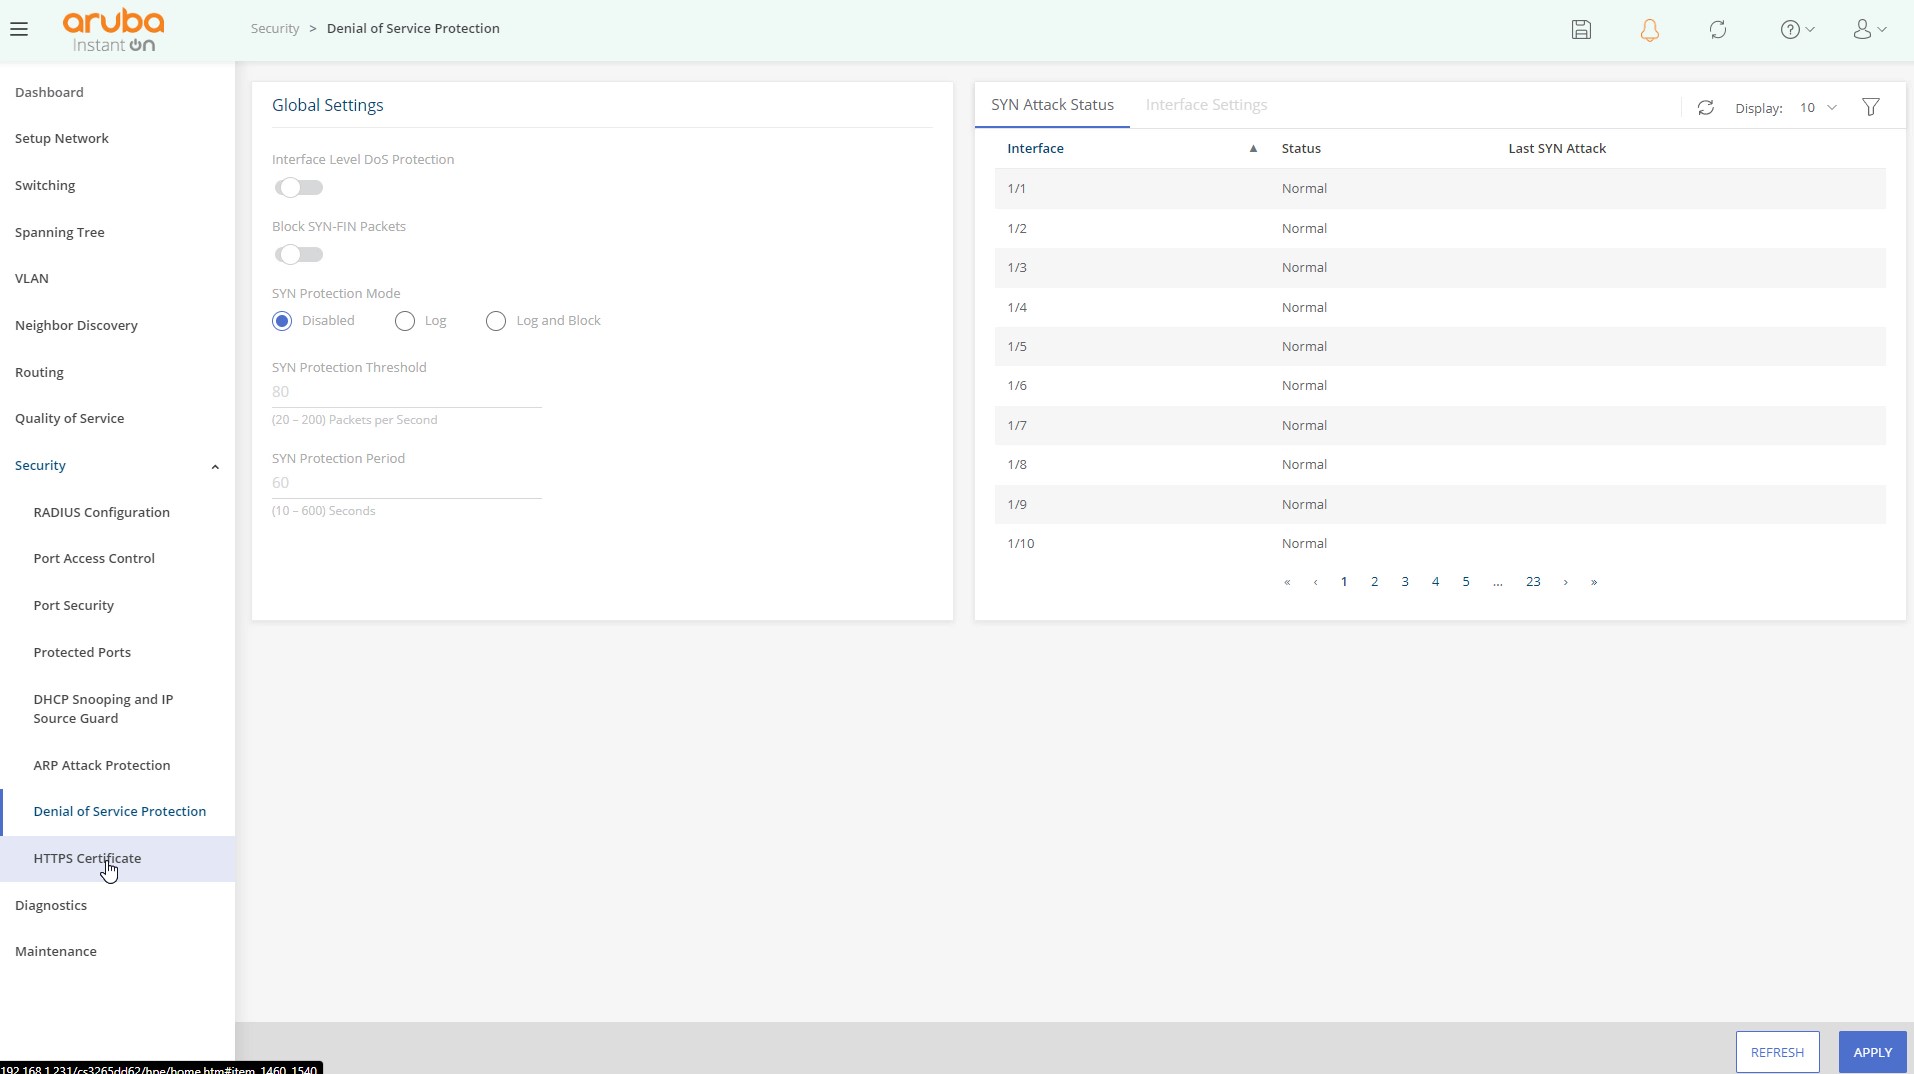Click the hamburger menu icon

point(19,29)
